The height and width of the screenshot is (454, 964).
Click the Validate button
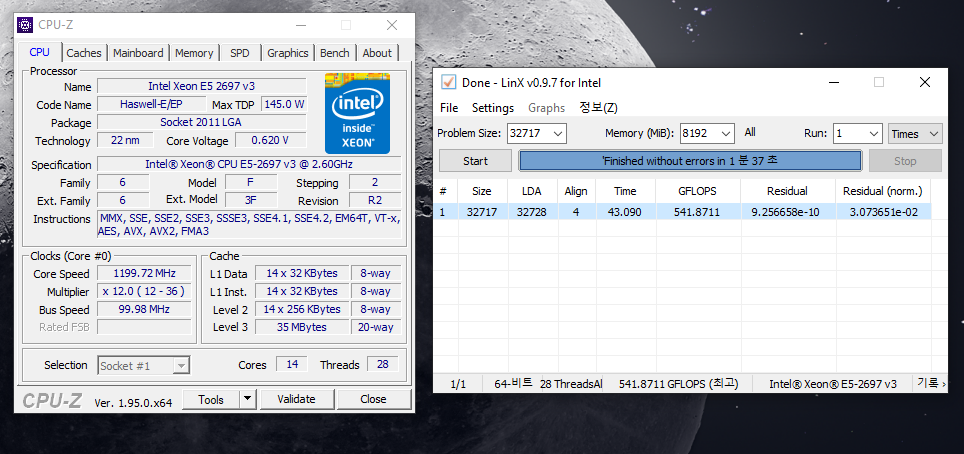pos(296,399)
